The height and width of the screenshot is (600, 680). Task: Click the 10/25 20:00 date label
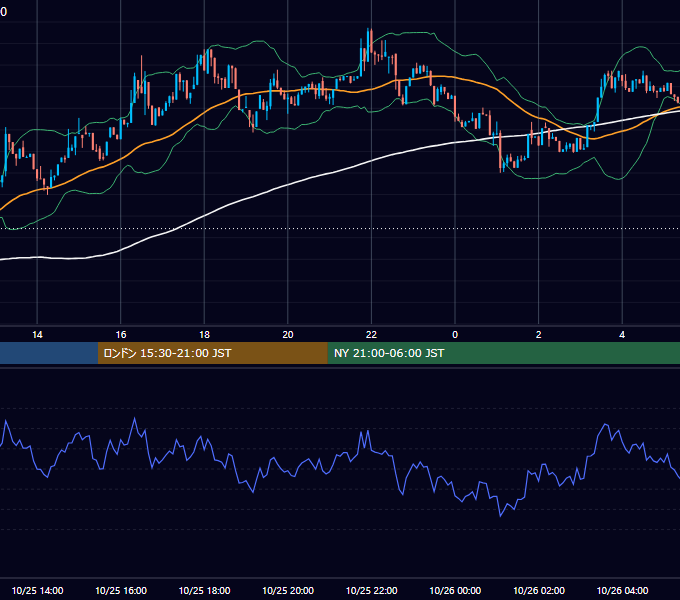click(288, 590)
